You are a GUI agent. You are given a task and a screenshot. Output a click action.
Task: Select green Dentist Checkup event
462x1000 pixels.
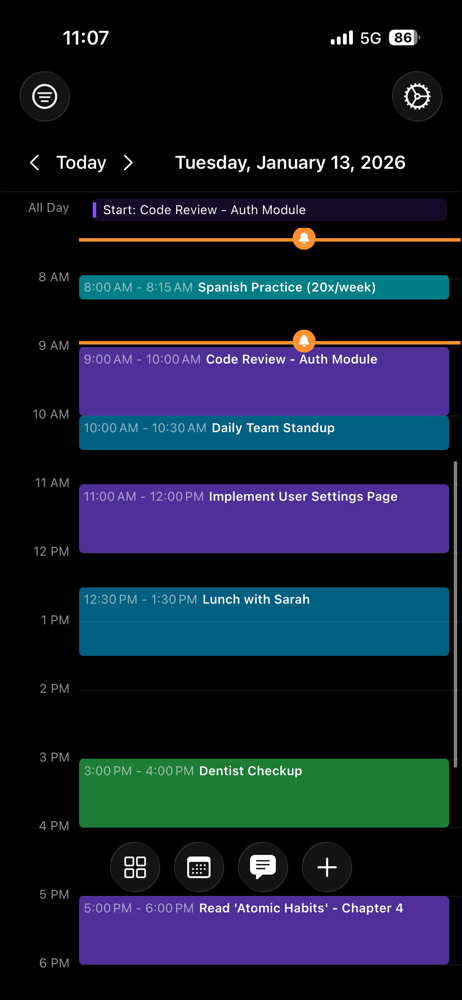pyautogui.click(x=264, y=793)
